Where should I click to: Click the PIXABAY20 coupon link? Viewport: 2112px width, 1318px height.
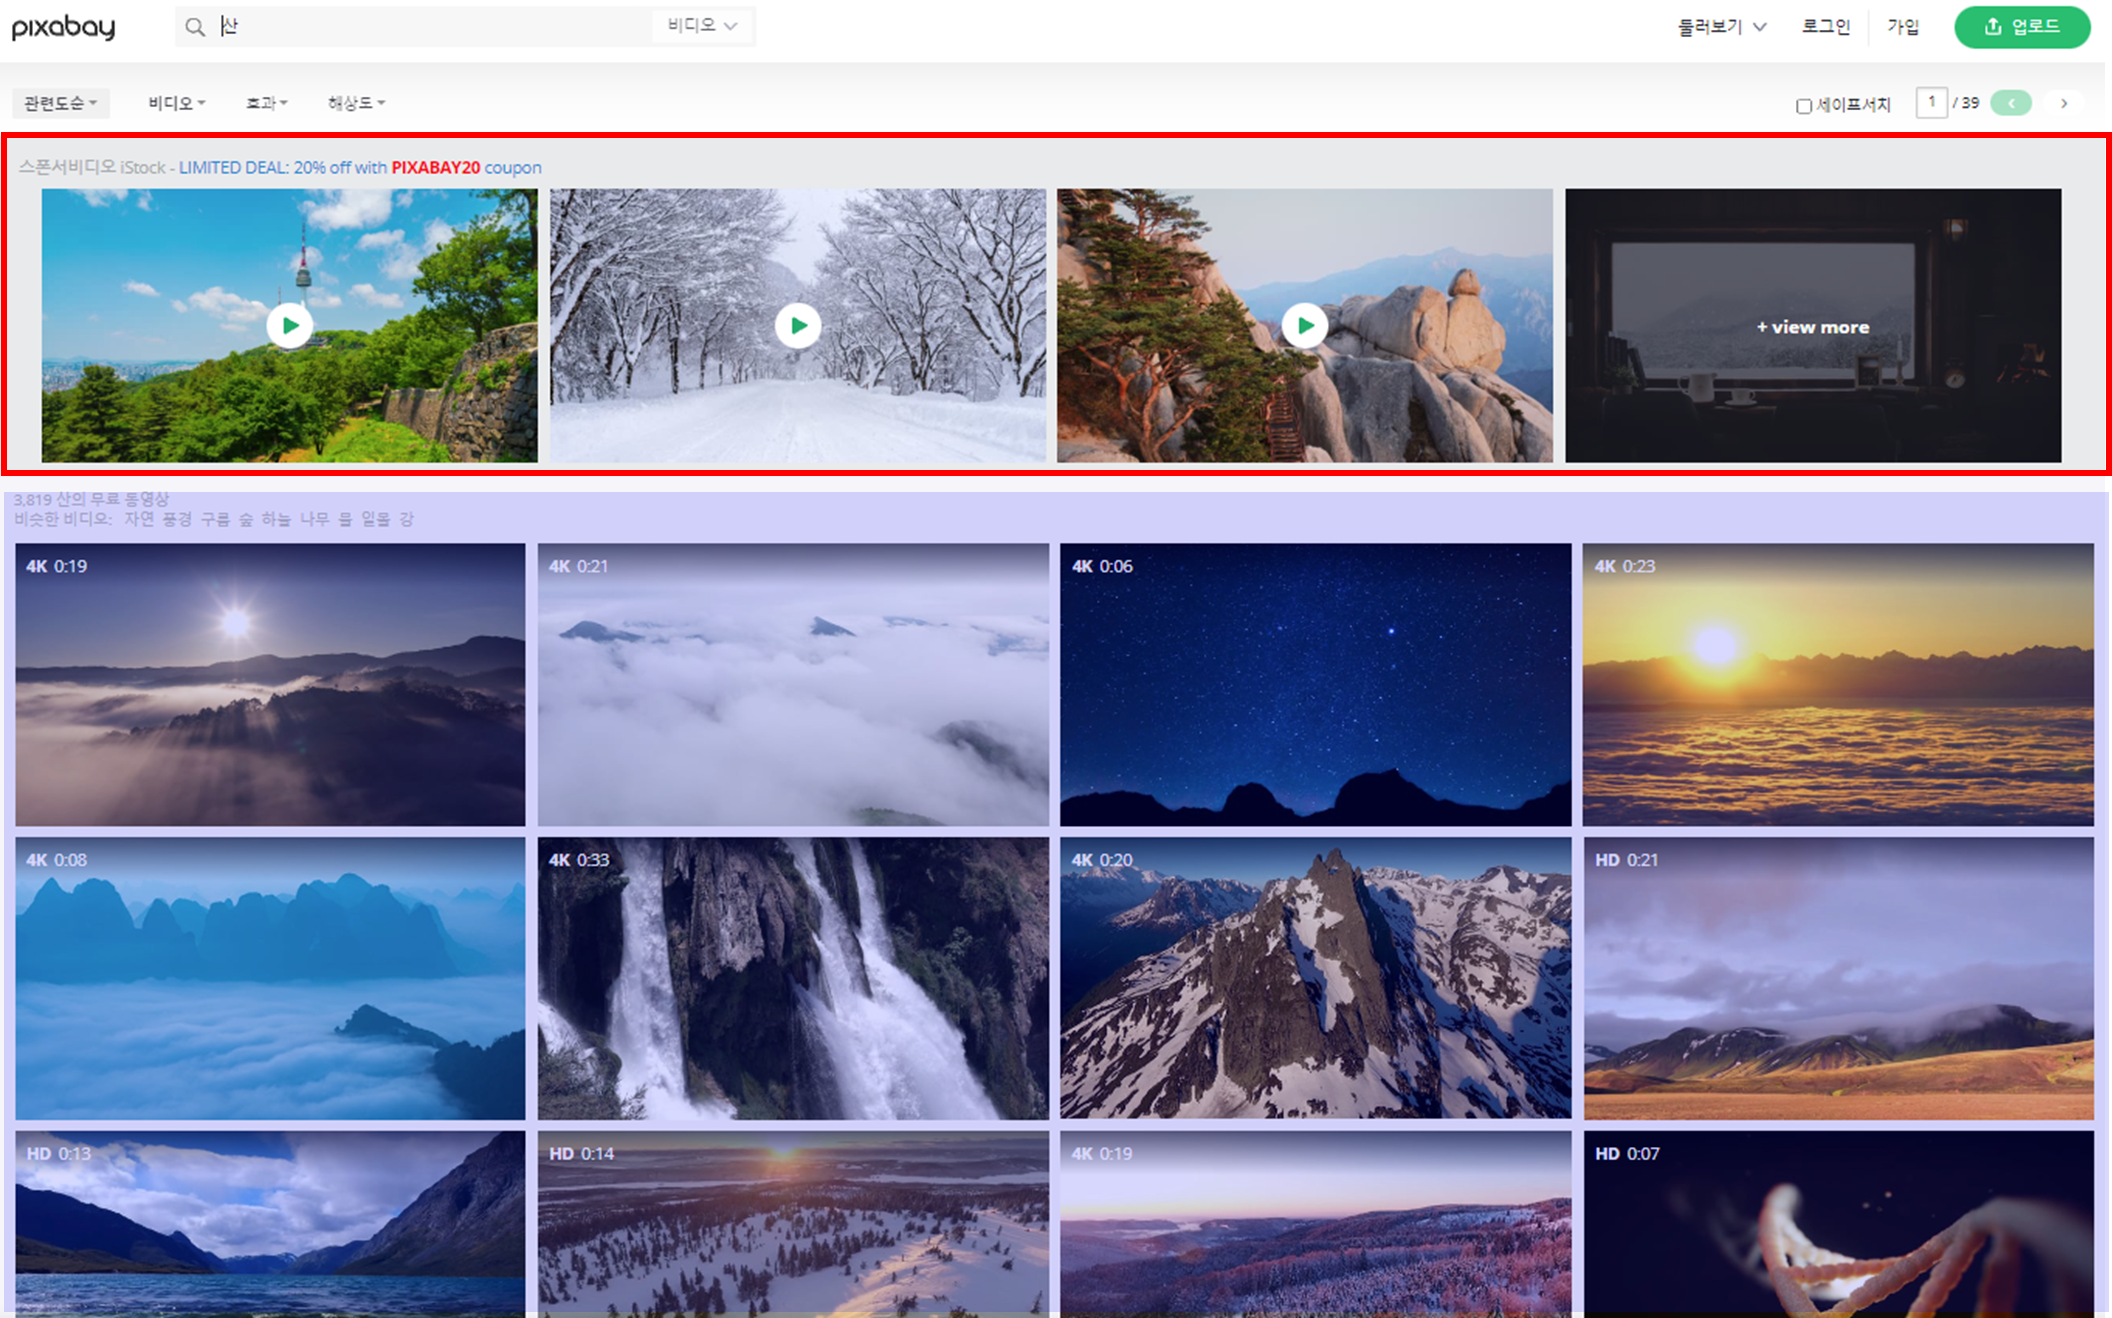[435, 167]
